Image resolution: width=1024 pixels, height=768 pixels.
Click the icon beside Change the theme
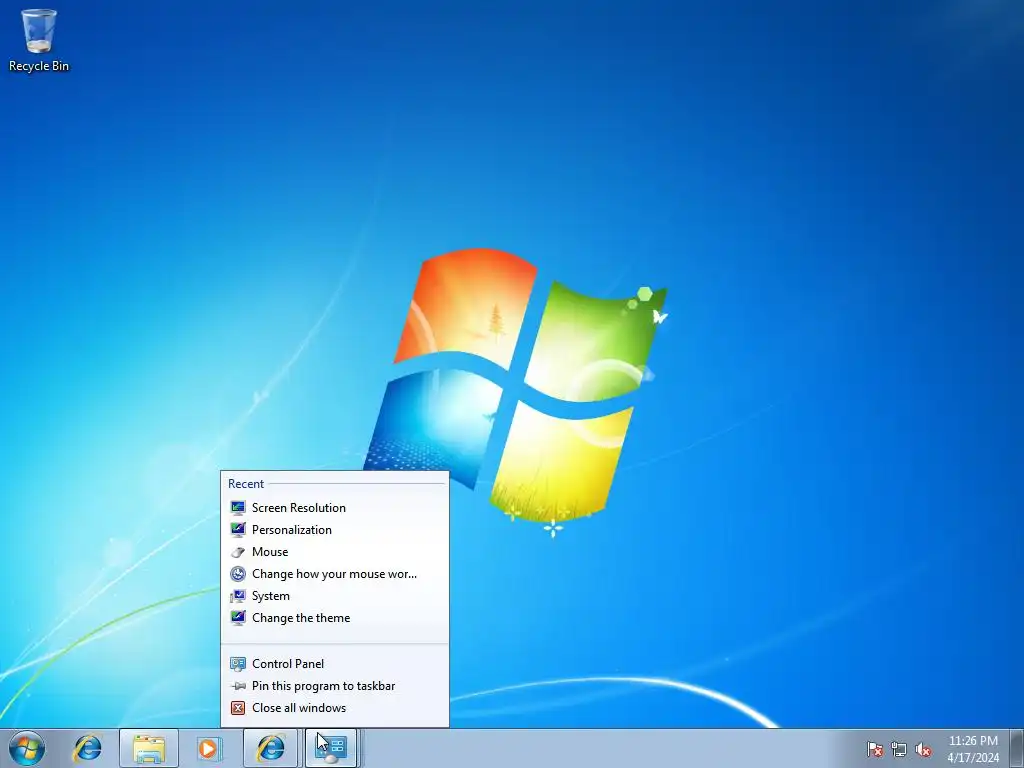[238, 618]
